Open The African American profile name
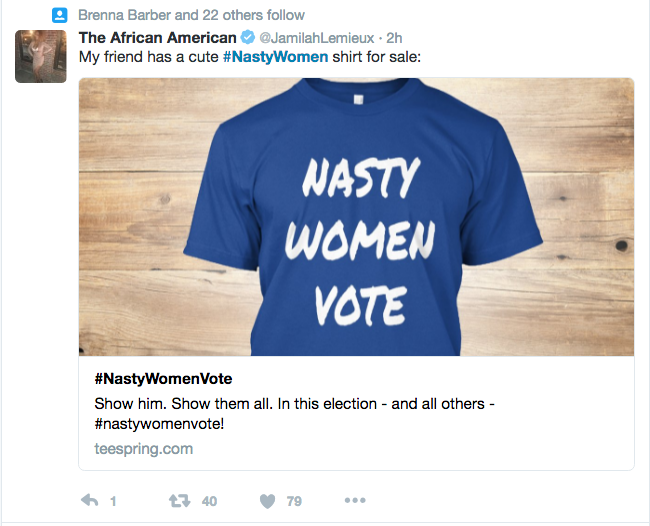This screenshot has width=650, height=526. pyautogui.click(x=157, y=38)
